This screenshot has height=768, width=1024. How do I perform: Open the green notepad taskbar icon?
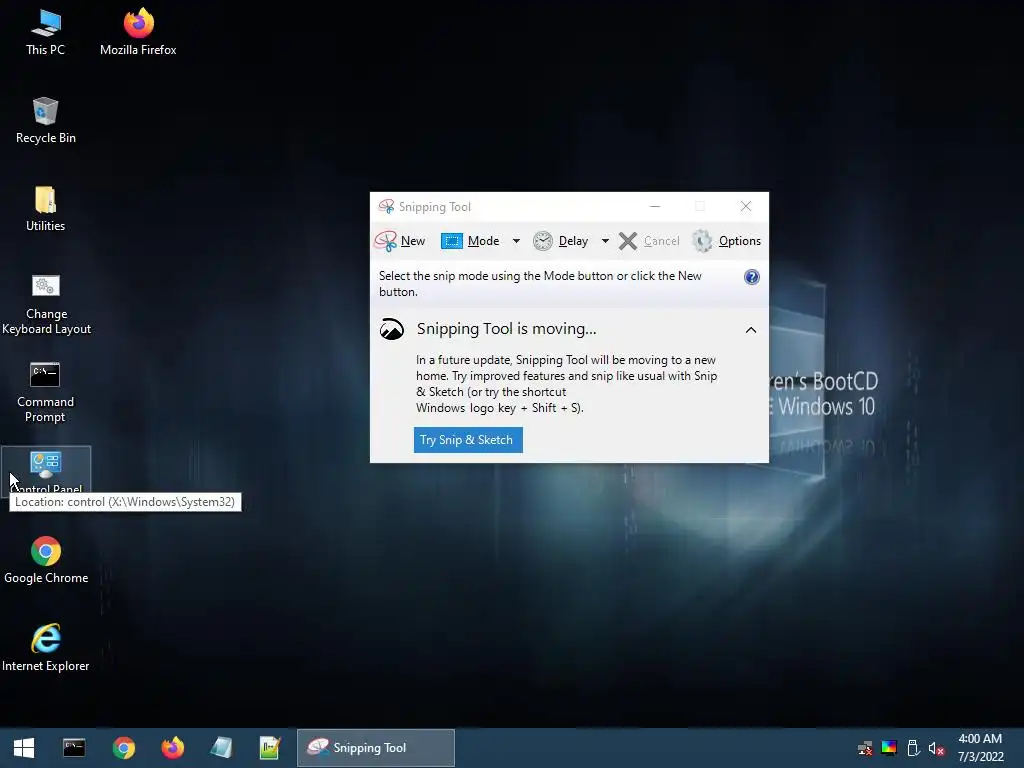coord(270,748)
